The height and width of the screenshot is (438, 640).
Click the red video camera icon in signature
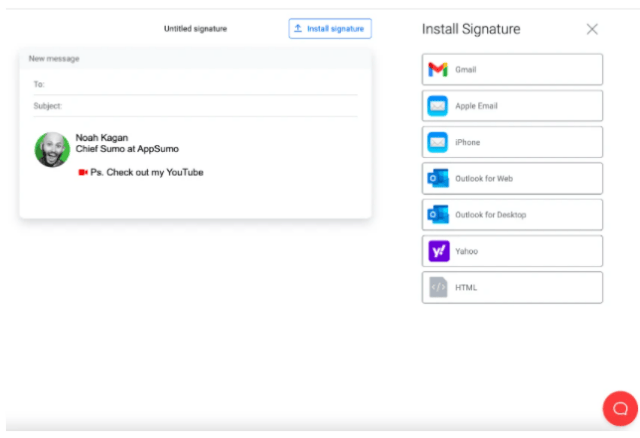83,172
